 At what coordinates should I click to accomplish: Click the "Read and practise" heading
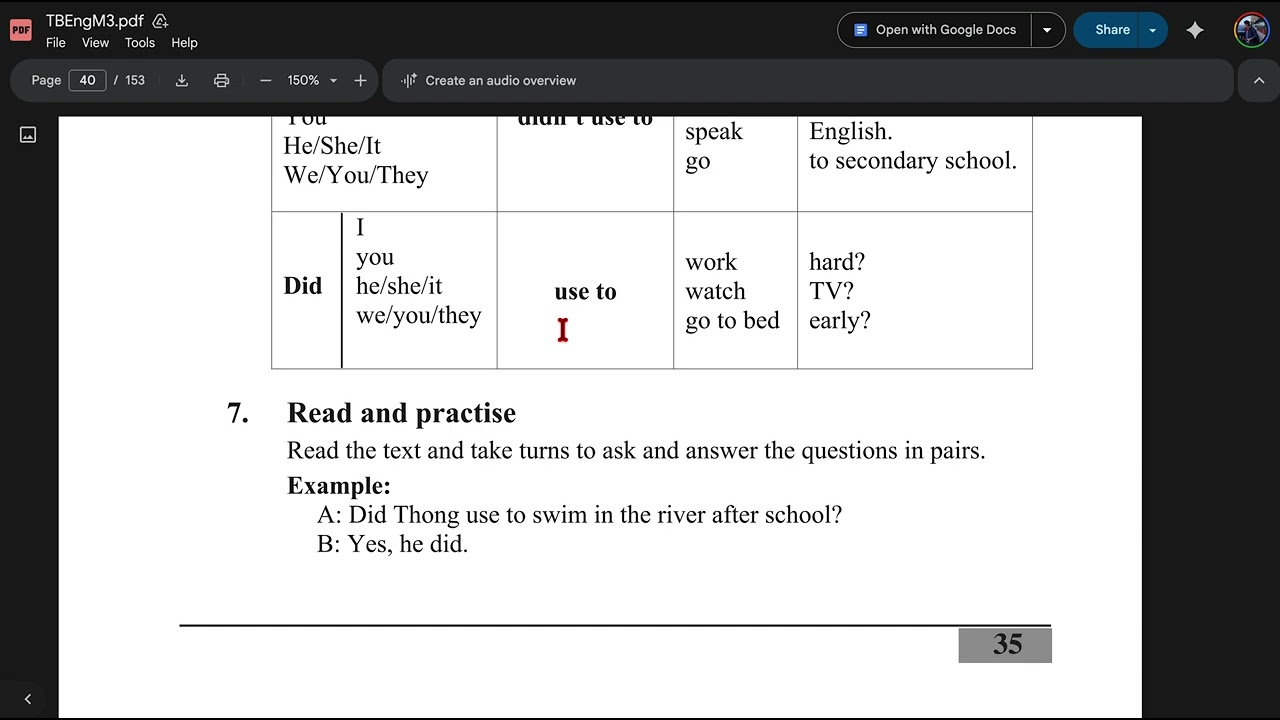(x=401, y=413)
